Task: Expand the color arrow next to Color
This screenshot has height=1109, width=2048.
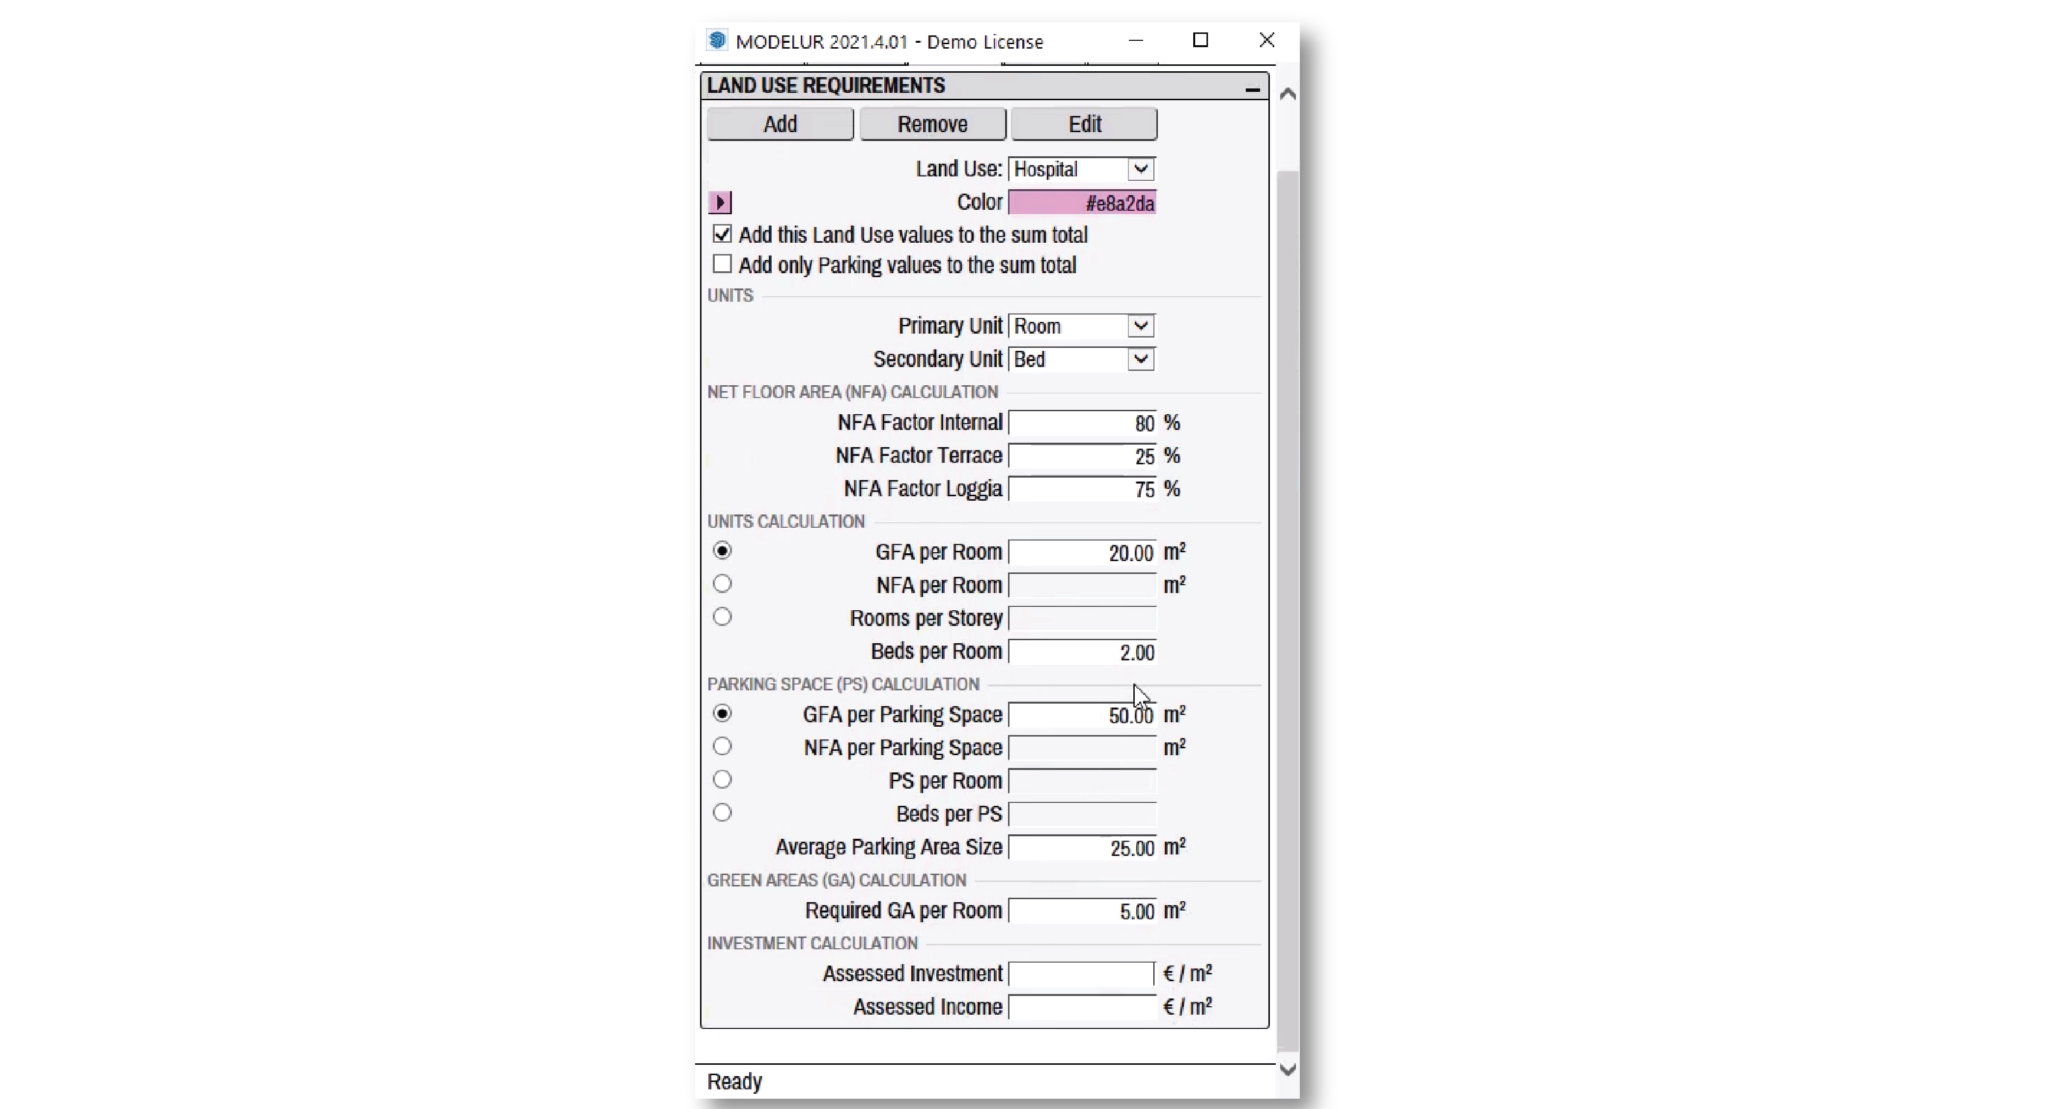Action: [x=720, y=202]
